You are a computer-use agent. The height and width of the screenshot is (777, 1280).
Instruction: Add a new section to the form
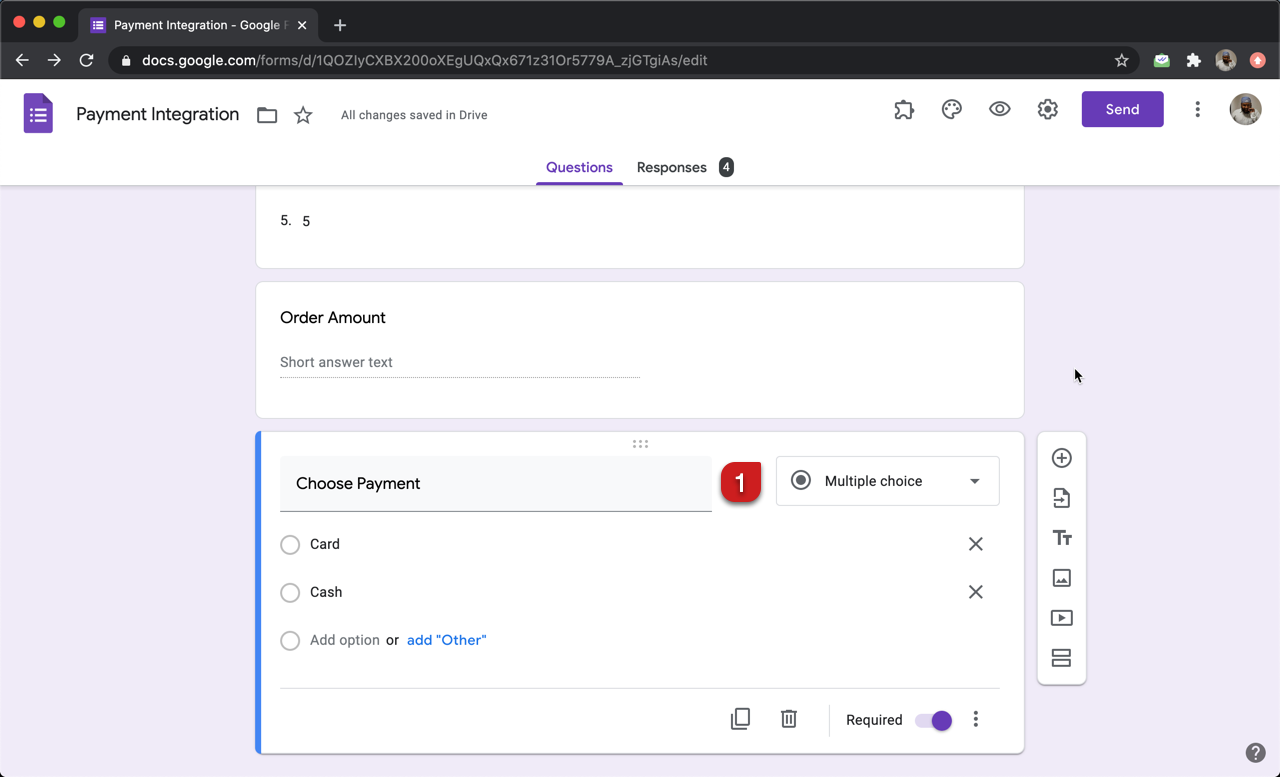tap(1061, 657)
